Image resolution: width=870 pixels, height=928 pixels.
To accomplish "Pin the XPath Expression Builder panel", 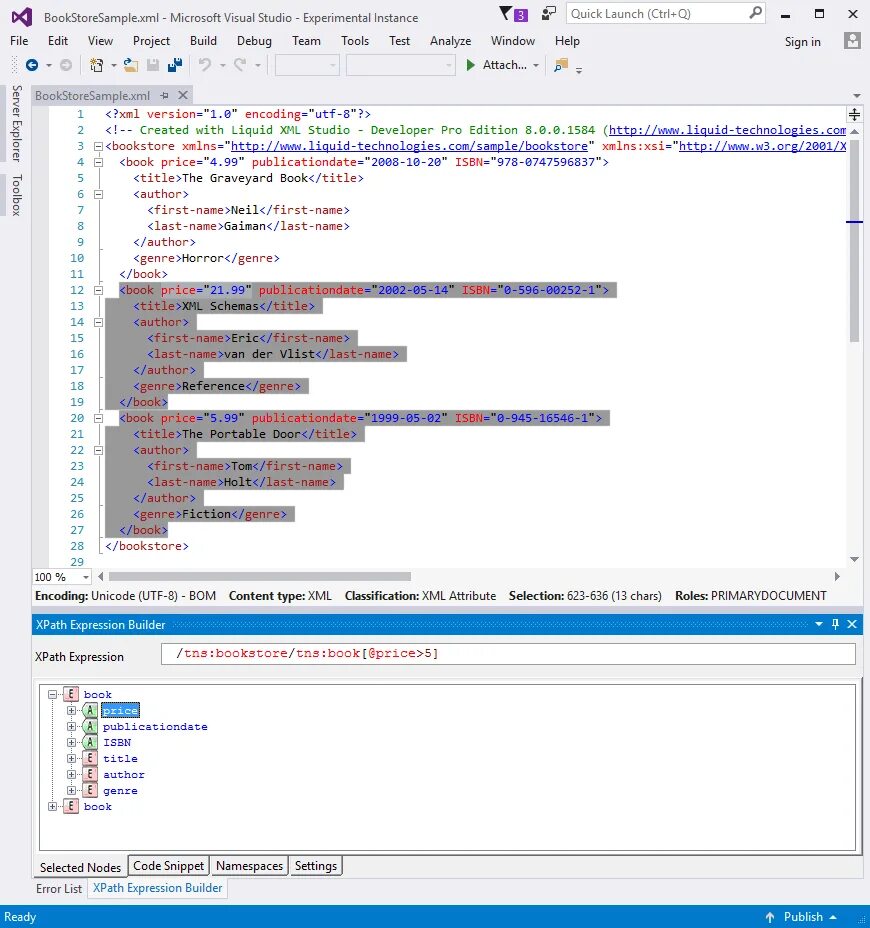I will tap(835, 624).
